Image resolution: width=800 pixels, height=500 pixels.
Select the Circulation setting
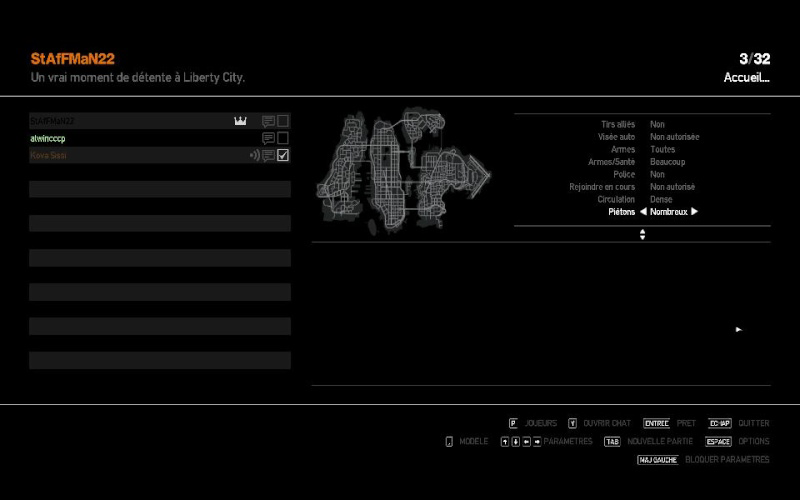point(616,199)
